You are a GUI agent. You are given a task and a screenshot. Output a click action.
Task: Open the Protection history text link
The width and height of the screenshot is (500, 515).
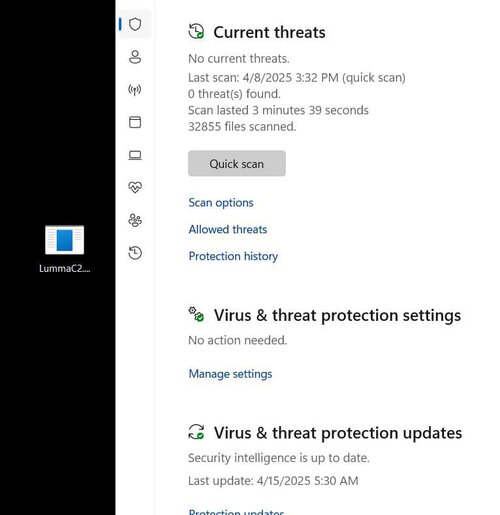pyautogui.click(x=233, y=256)
